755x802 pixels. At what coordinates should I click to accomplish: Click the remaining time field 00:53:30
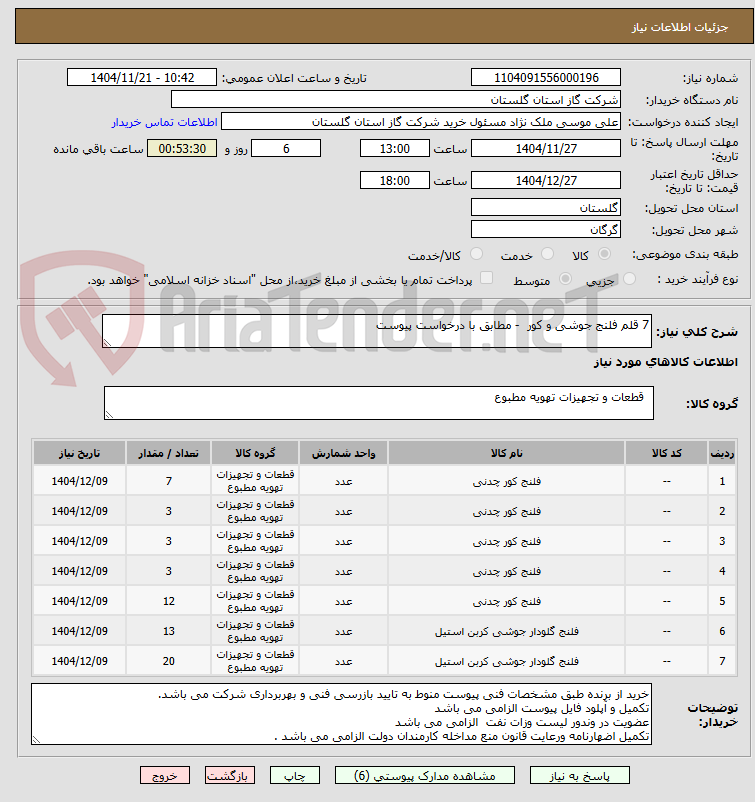click(x=182, y=148)
